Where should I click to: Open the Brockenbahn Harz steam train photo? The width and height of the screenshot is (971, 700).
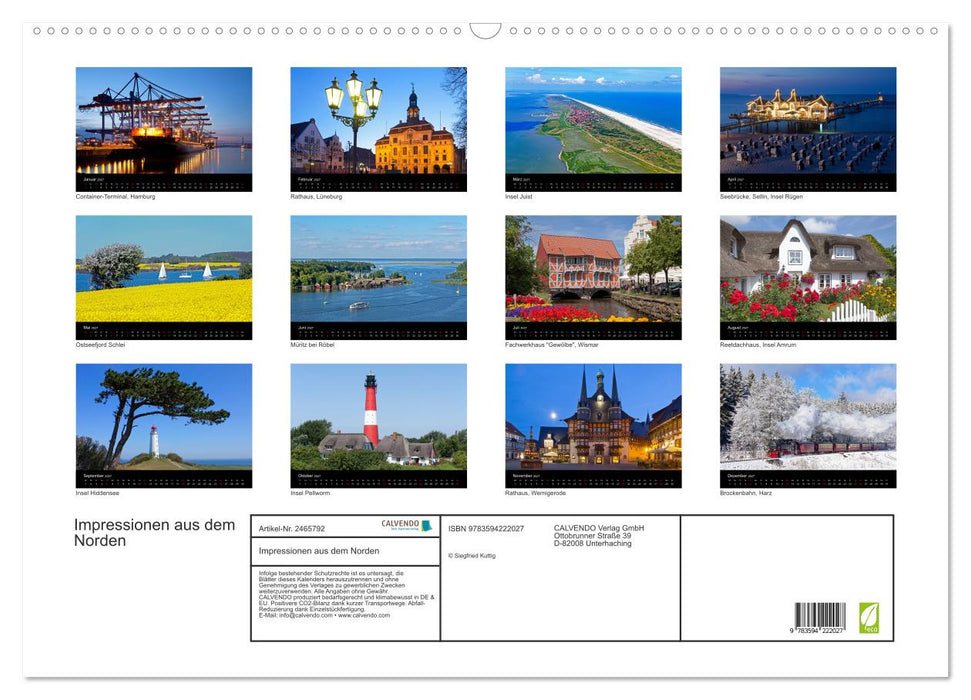(x=808, y=417)
